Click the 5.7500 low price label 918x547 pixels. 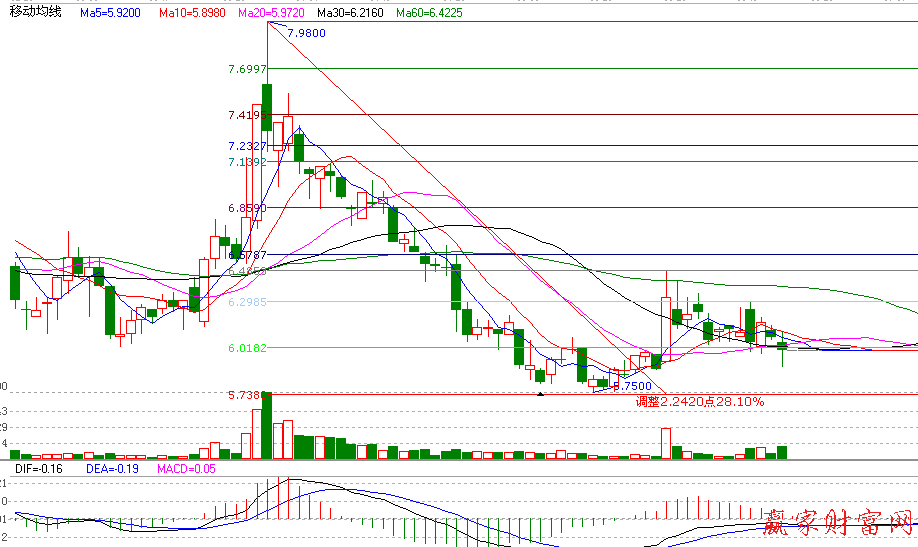631,385
